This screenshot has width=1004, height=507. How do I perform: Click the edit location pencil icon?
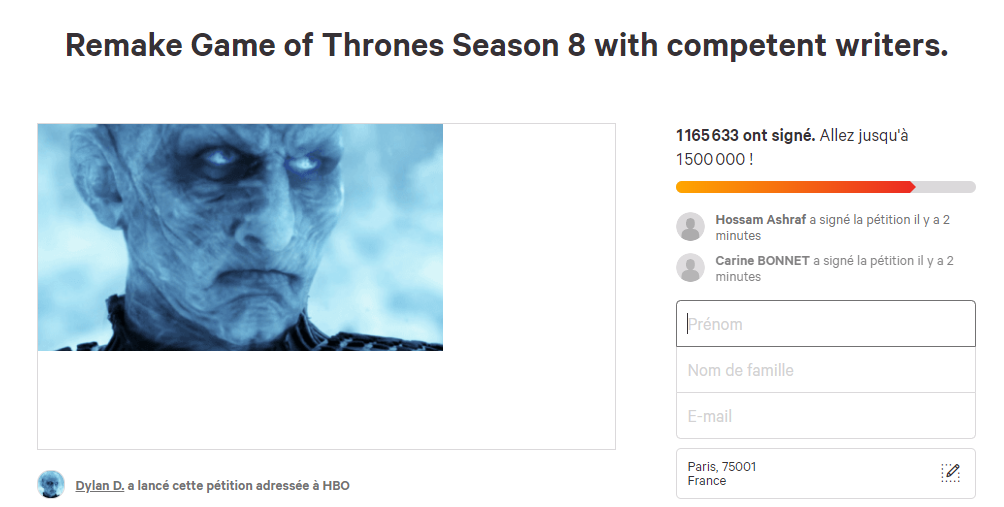point(950,473)
